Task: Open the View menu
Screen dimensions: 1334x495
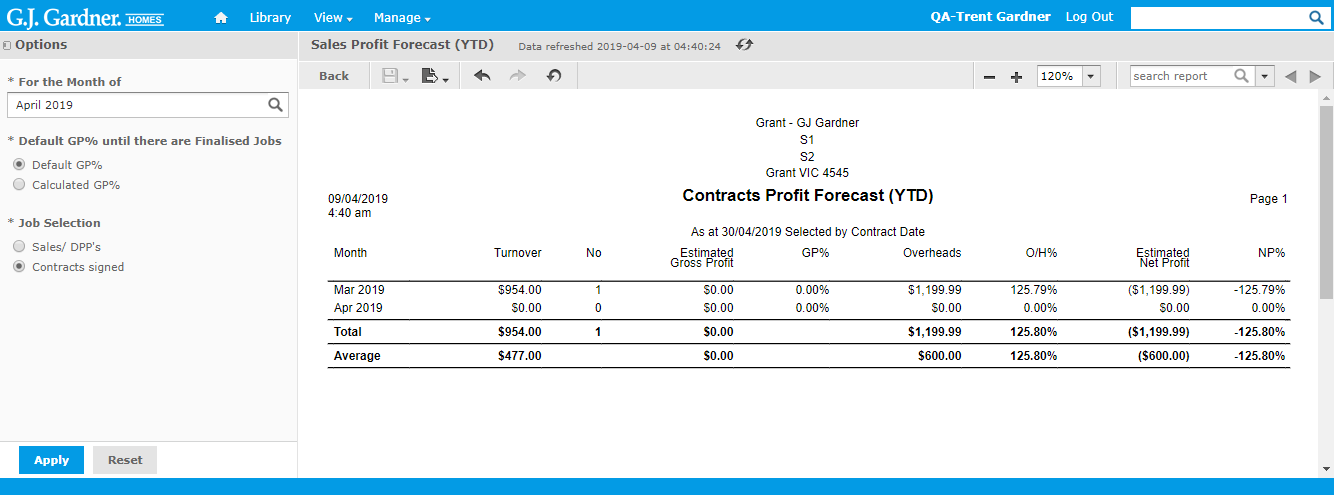Action: point(333,18)
